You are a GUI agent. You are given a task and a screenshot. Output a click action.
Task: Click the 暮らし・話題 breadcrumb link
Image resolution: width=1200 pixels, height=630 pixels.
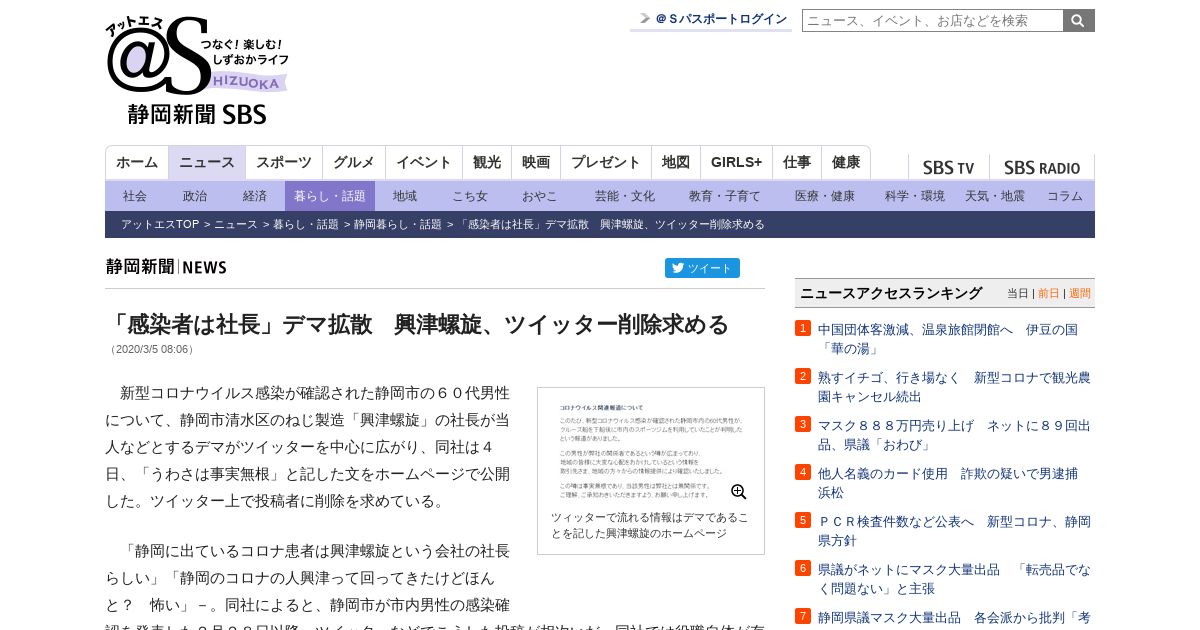306,224
